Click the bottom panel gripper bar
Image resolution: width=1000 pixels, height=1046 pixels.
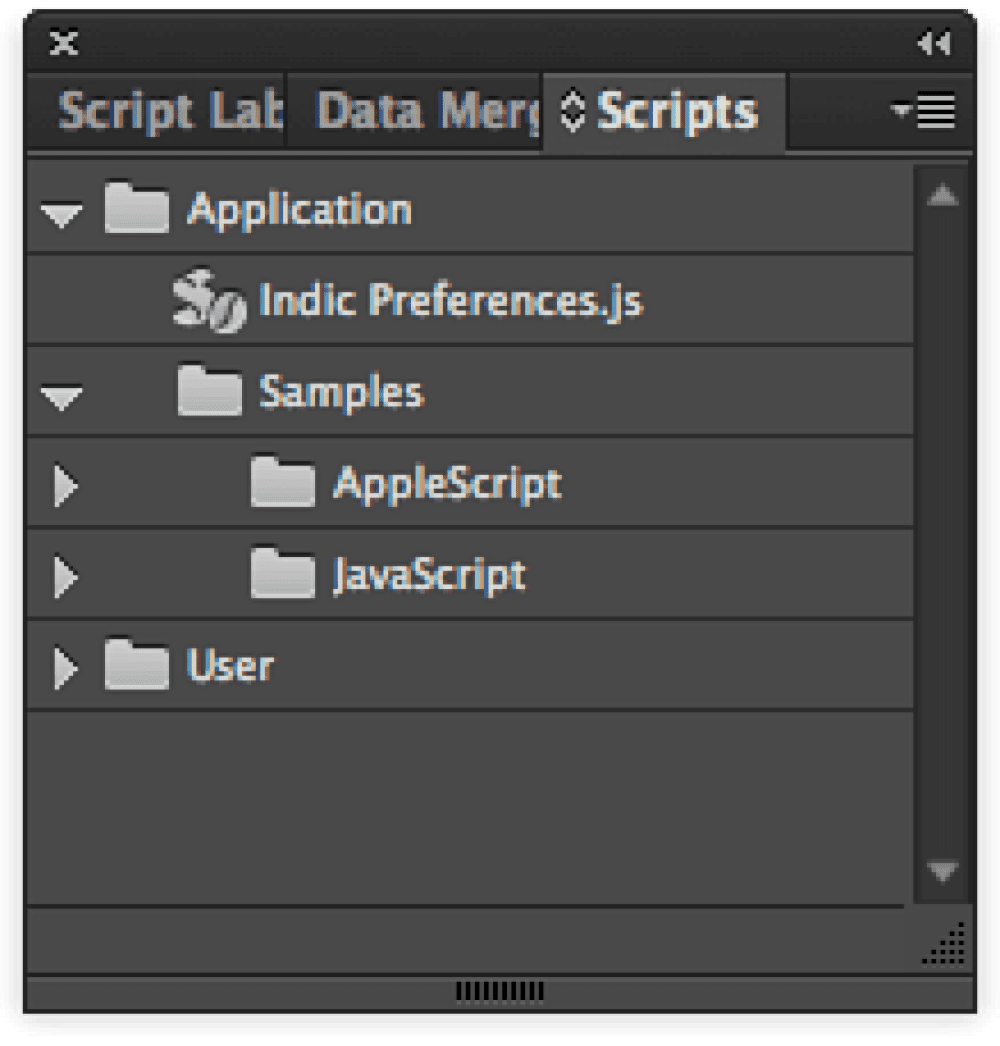pyautogui.click(x=500, y=991)
